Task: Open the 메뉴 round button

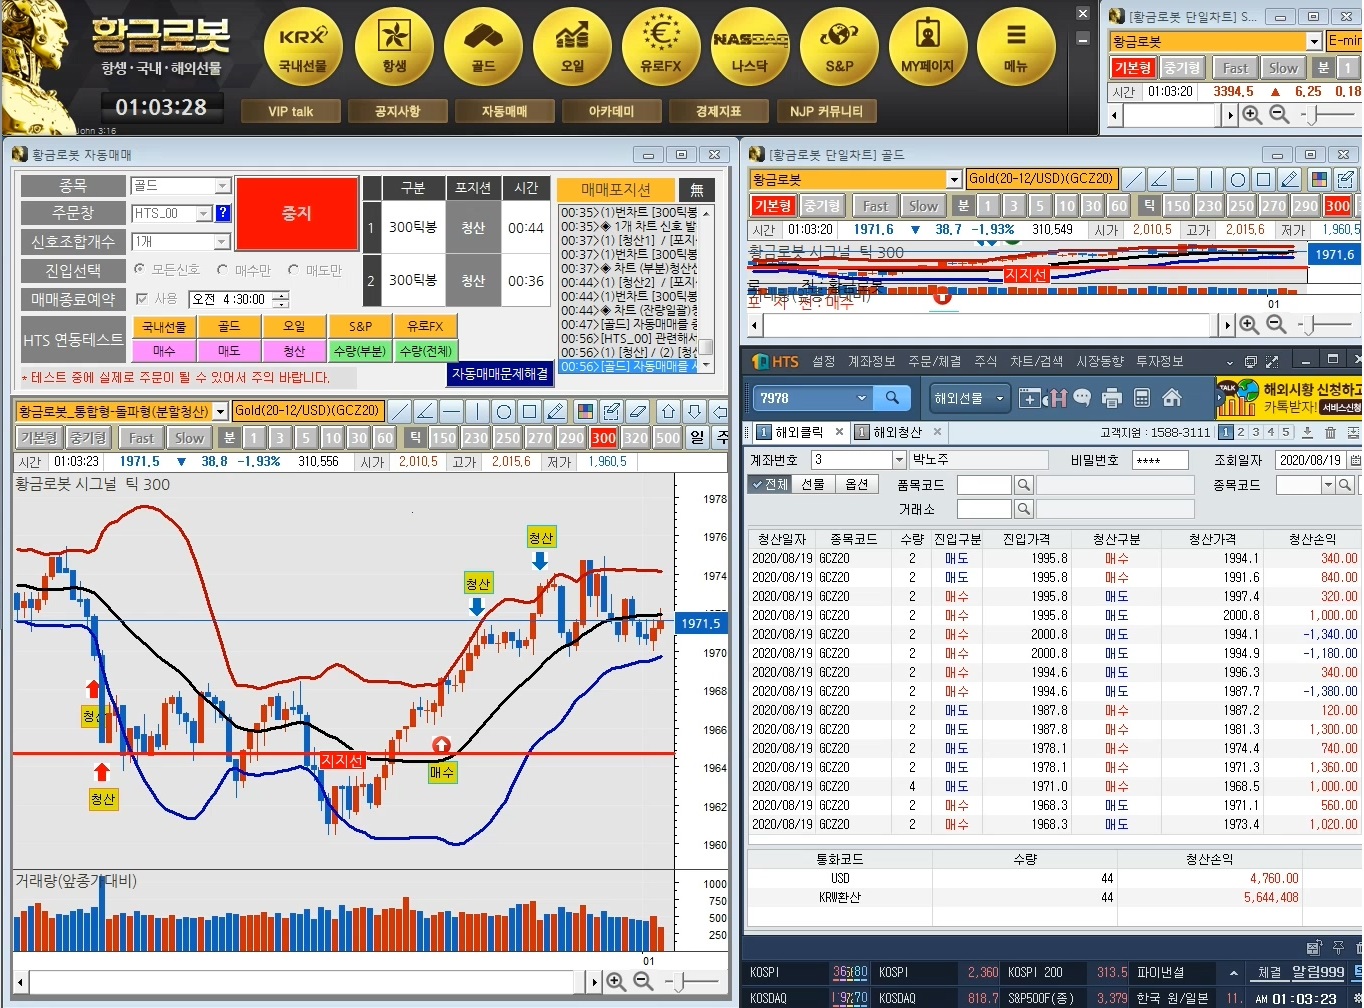Action: pos(1016,46)
